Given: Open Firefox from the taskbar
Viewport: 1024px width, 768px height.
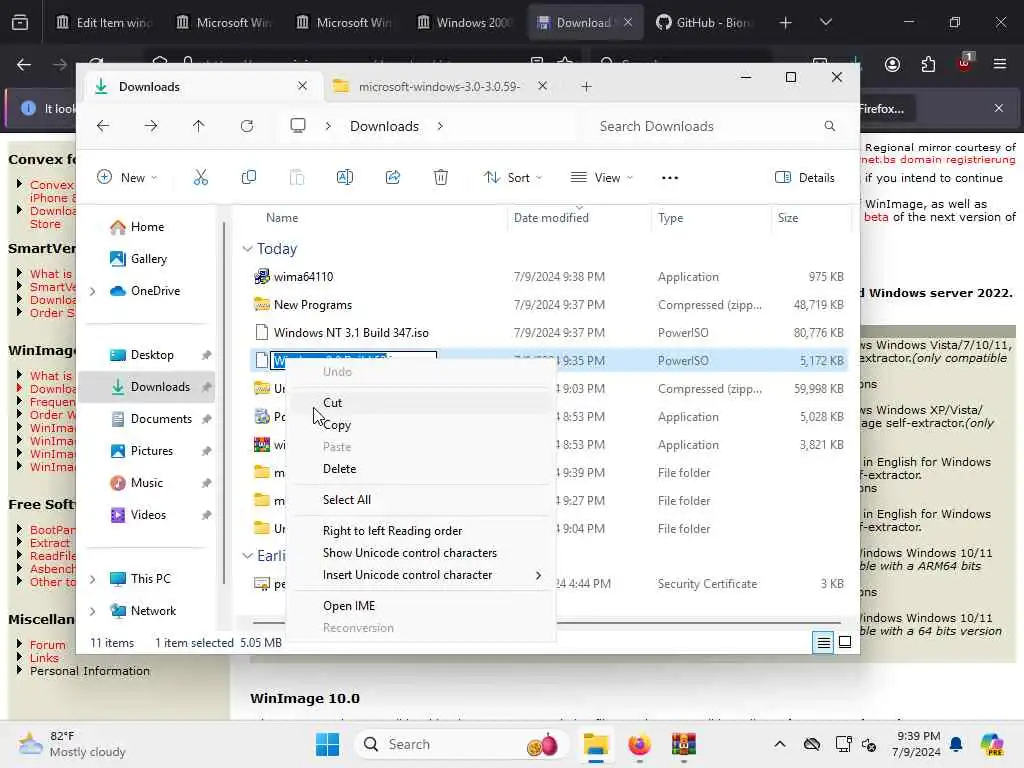Looking at the screenshot, I should tap(639, 744).
